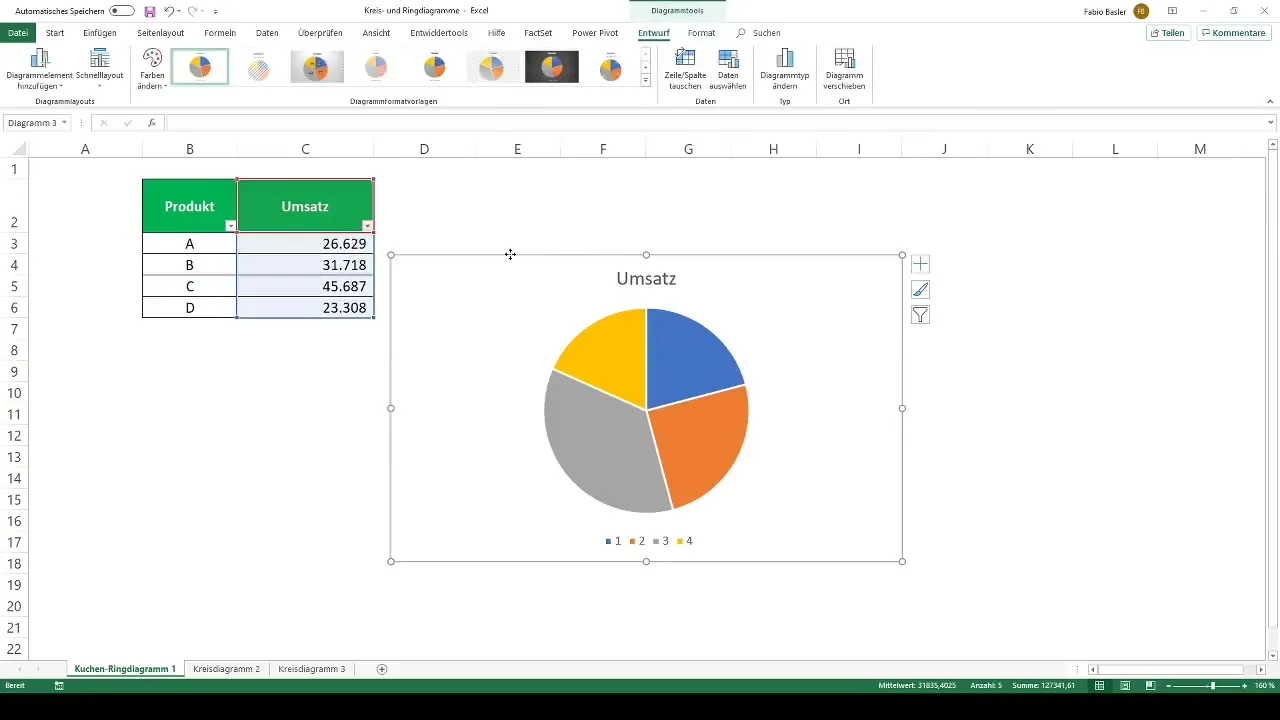Click the insert function fx icon
1280x720 pixels.
[x=152, y=123]
